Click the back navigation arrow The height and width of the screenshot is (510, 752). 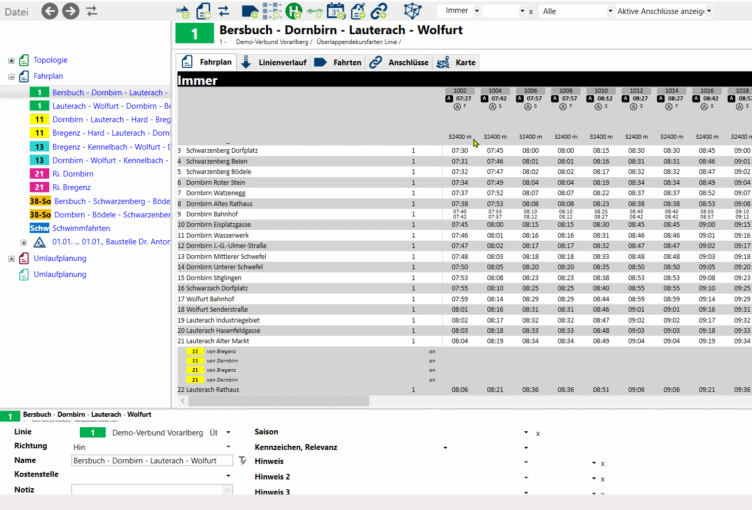click(47, 11)
